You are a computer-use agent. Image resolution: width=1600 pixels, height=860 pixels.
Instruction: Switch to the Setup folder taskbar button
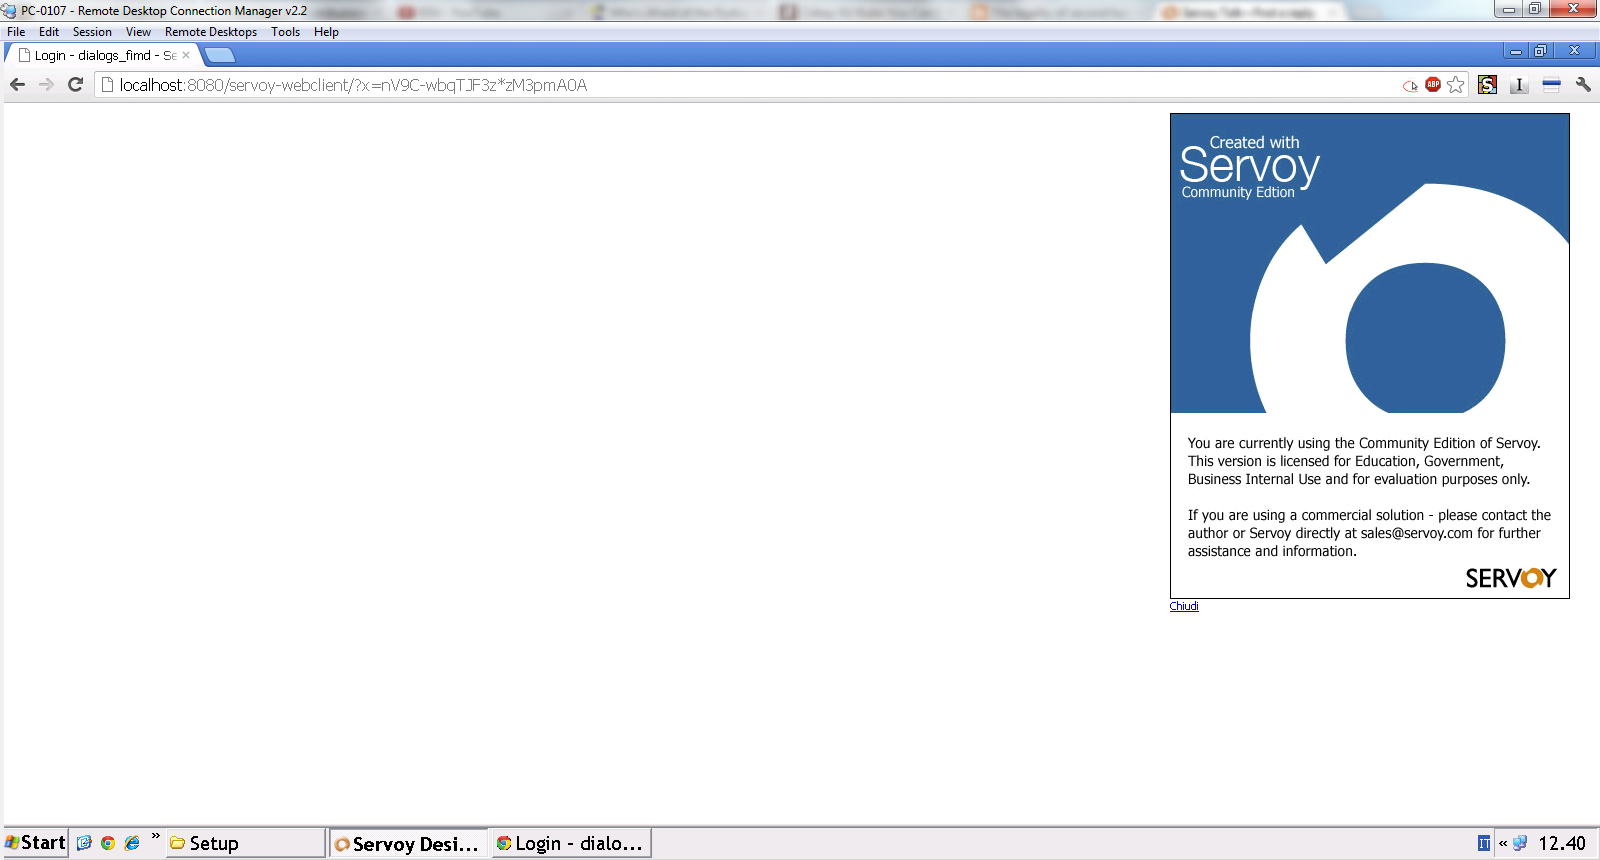pyautogui.click(x=246, y=843)
